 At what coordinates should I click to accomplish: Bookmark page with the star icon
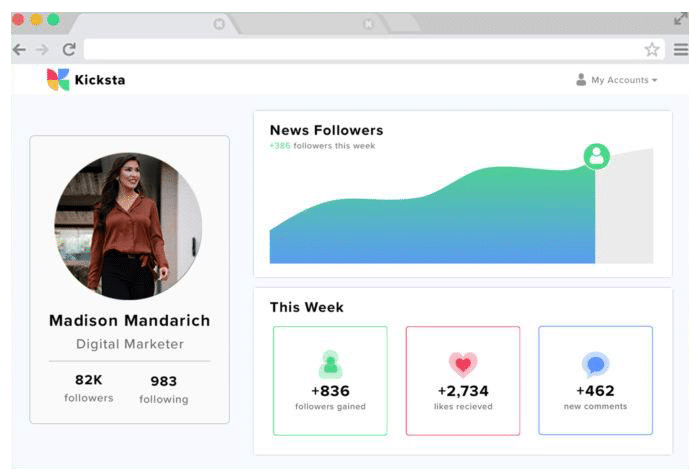click(x=652, y=50)
